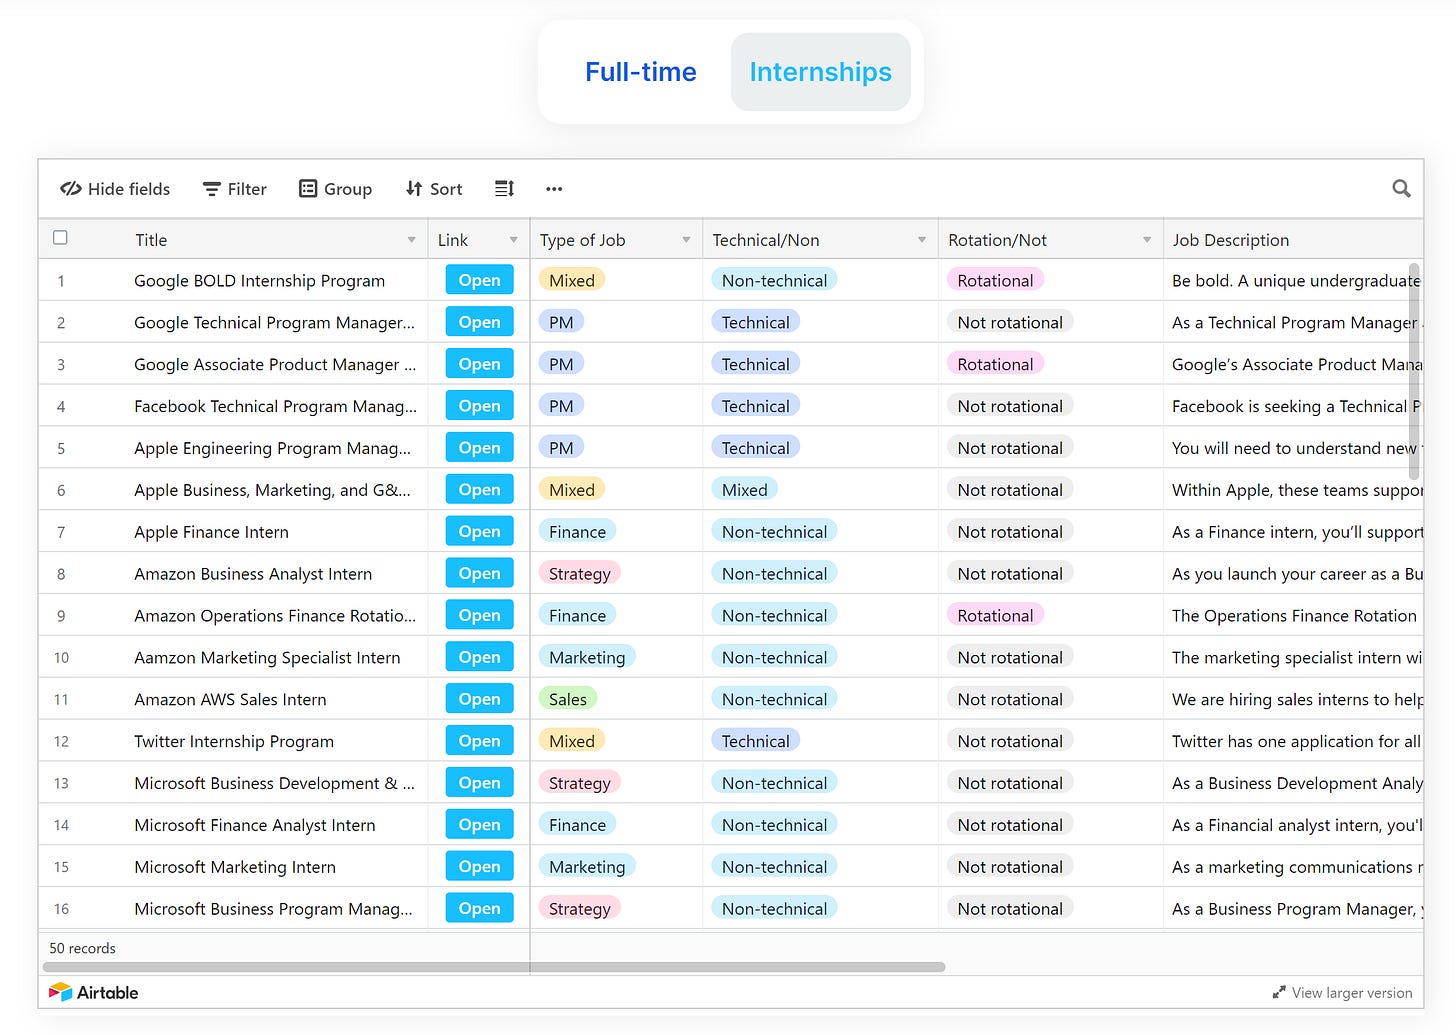Click the Airtable logo
1456x1035 pixels.
94,992
